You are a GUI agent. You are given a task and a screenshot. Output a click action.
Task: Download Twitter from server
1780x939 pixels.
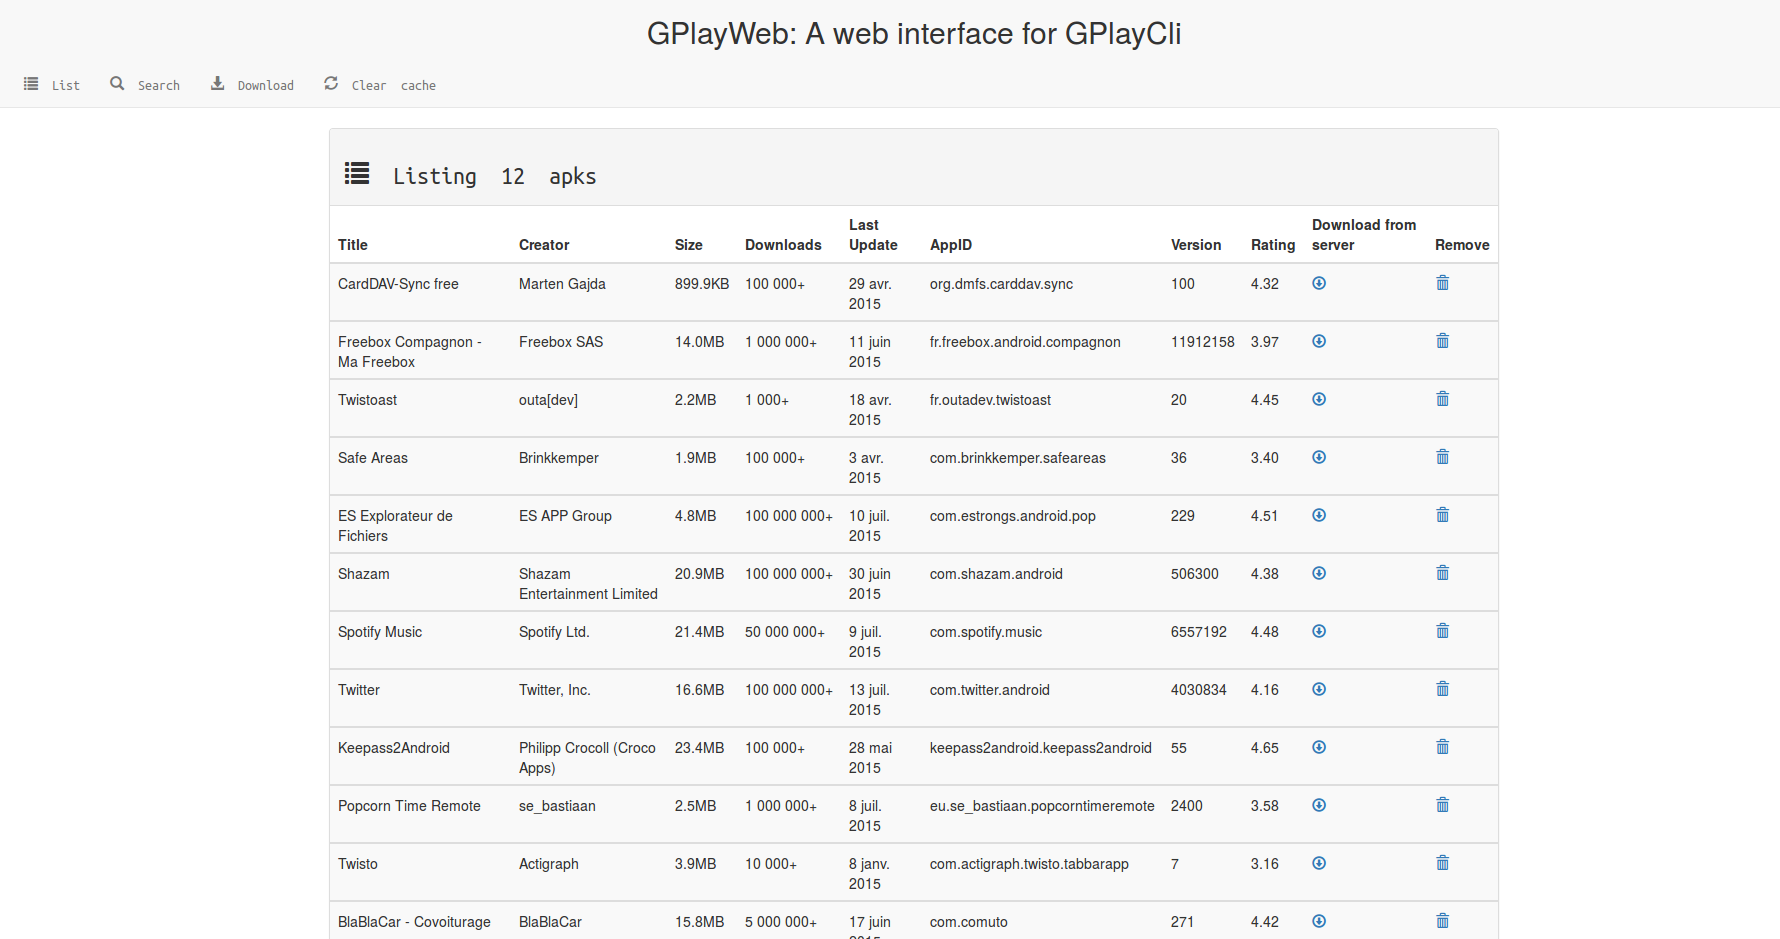1319,689
